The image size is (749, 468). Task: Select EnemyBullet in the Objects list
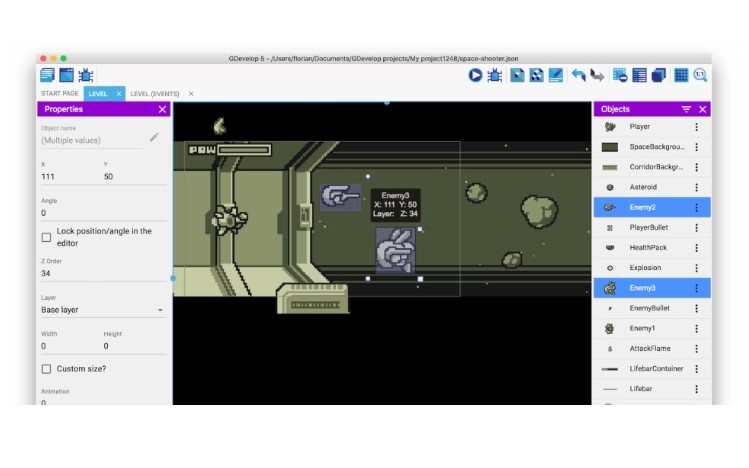coord(652,308)
